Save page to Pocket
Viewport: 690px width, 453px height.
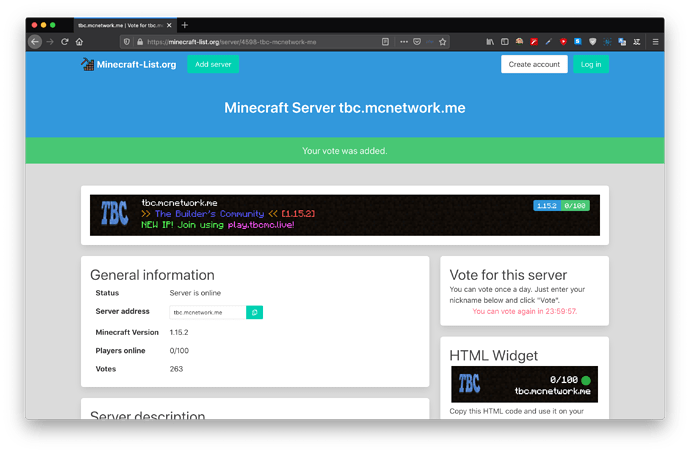(x=417, y=42)
